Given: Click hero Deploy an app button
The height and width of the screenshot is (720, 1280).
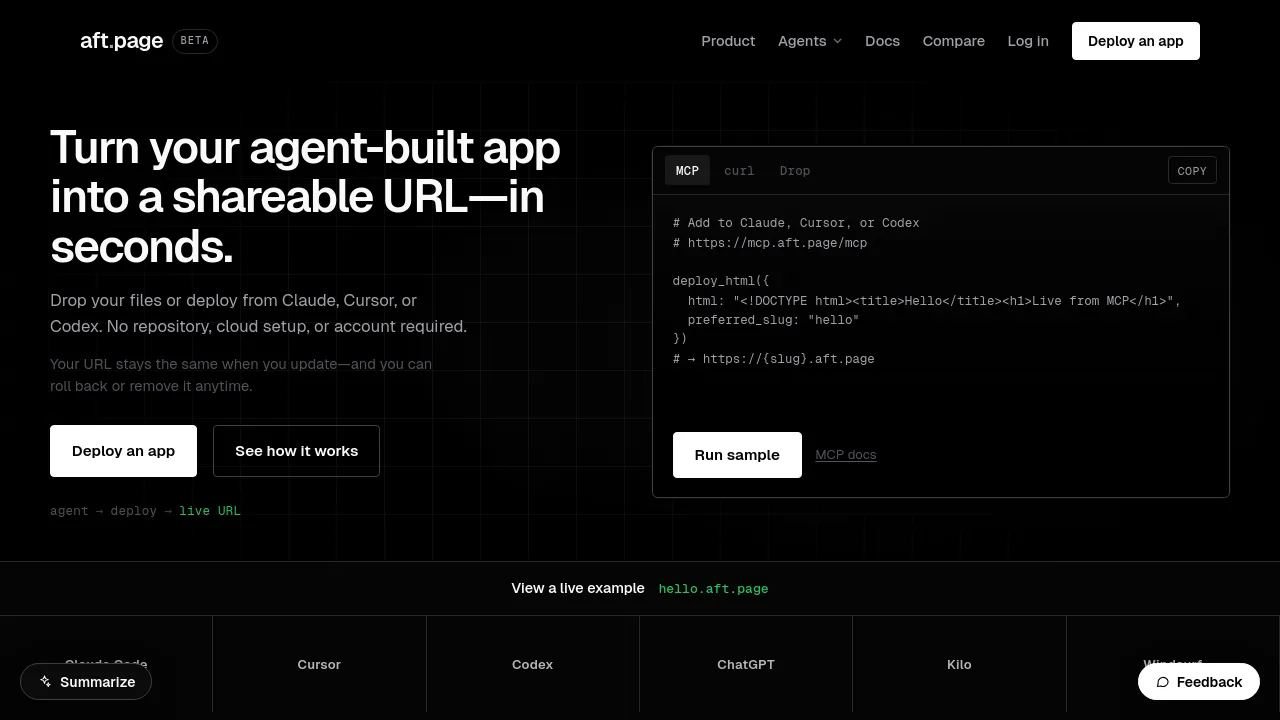Looking at the screenshot, I should (x=123, y=451).
